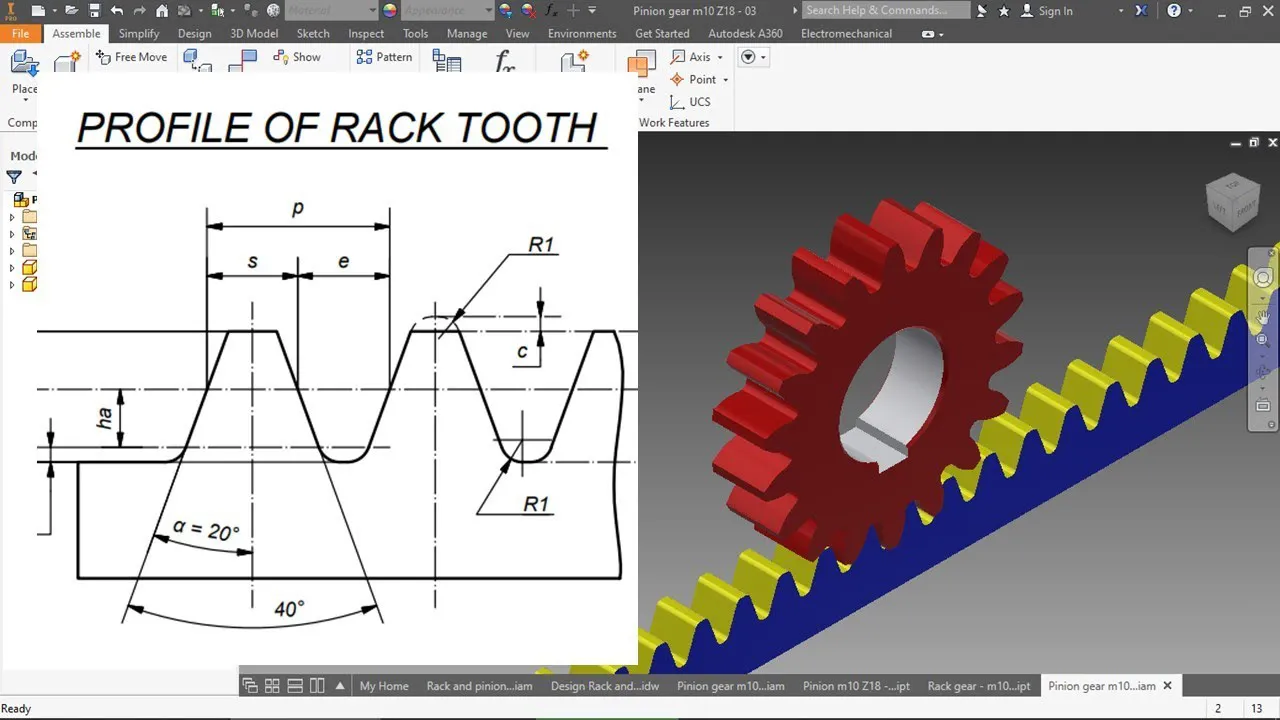
Task: Select the Axis work feature tool
Action: click(693, 57)
